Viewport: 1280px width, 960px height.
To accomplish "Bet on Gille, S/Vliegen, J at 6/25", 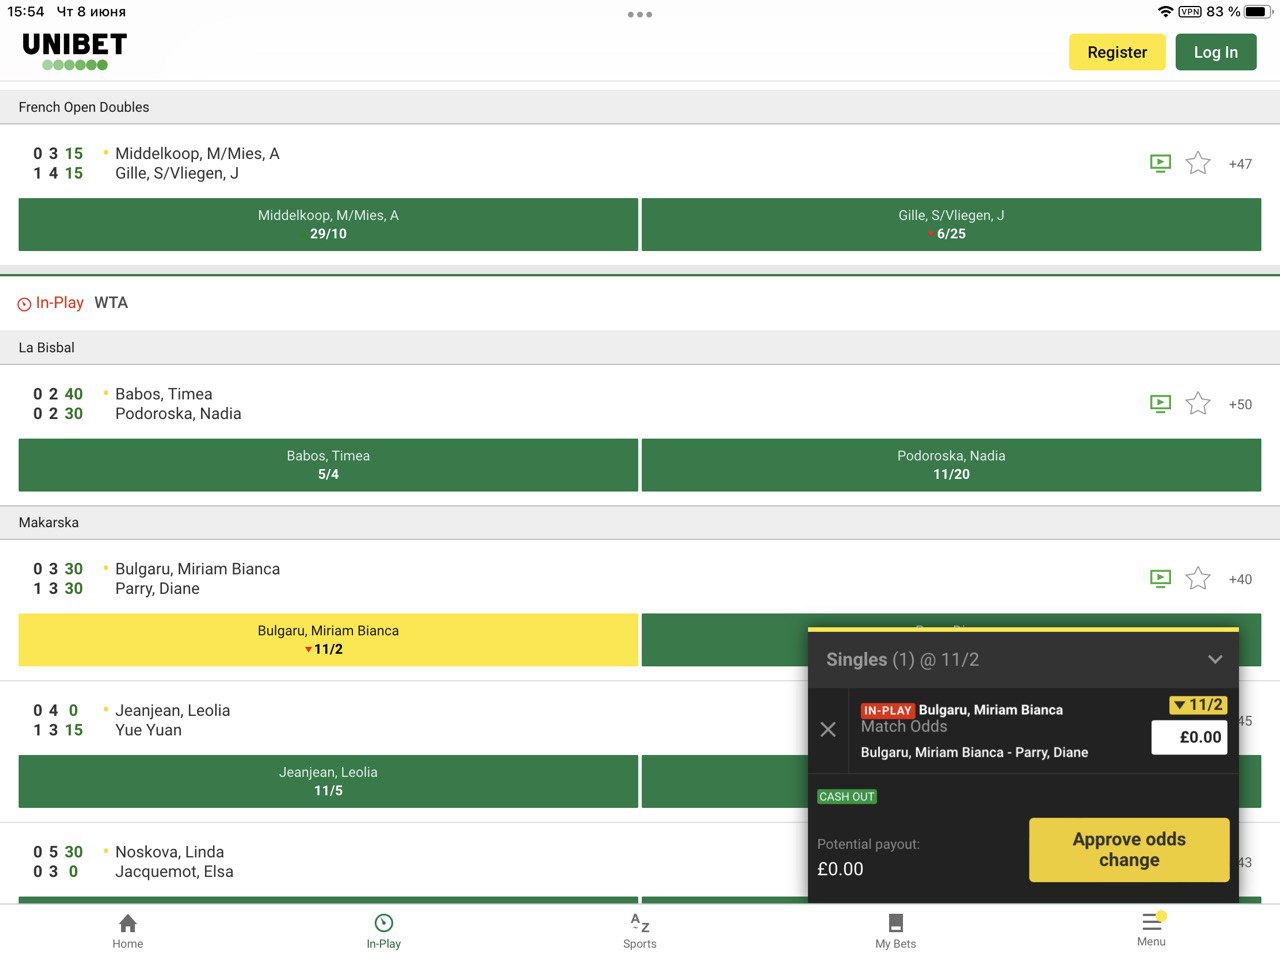I will click(951, 224).
